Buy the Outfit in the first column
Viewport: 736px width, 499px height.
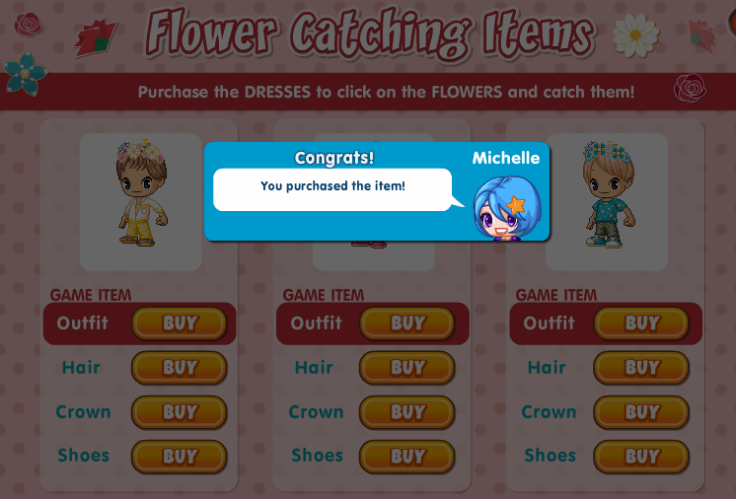[x=179, y=323]
